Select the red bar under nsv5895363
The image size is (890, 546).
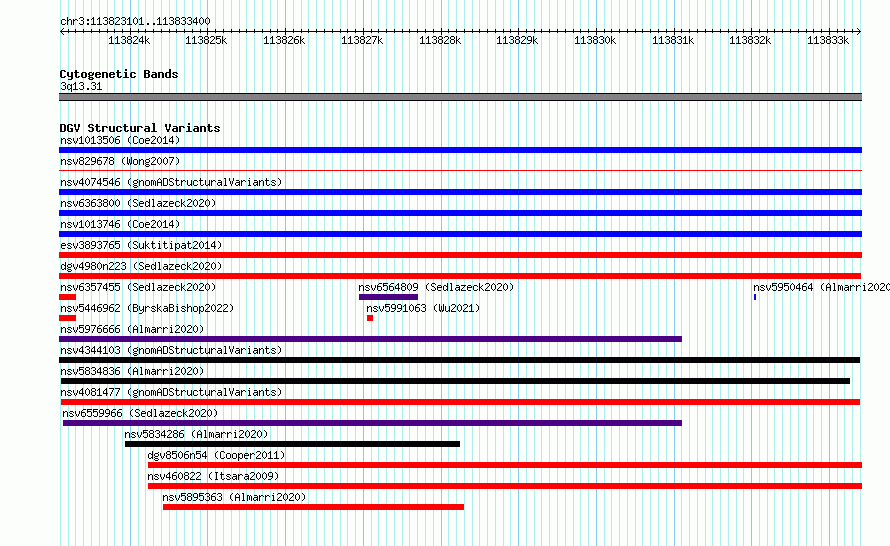coord(313,507)
